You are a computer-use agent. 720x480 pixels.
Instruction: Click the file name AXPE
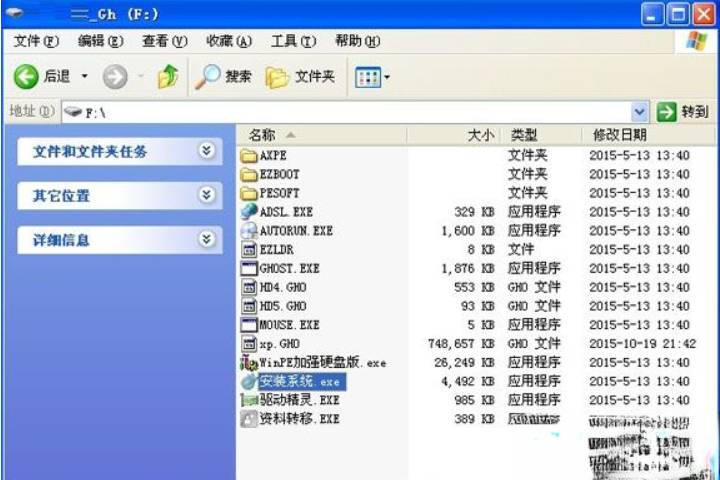point(273,156)
